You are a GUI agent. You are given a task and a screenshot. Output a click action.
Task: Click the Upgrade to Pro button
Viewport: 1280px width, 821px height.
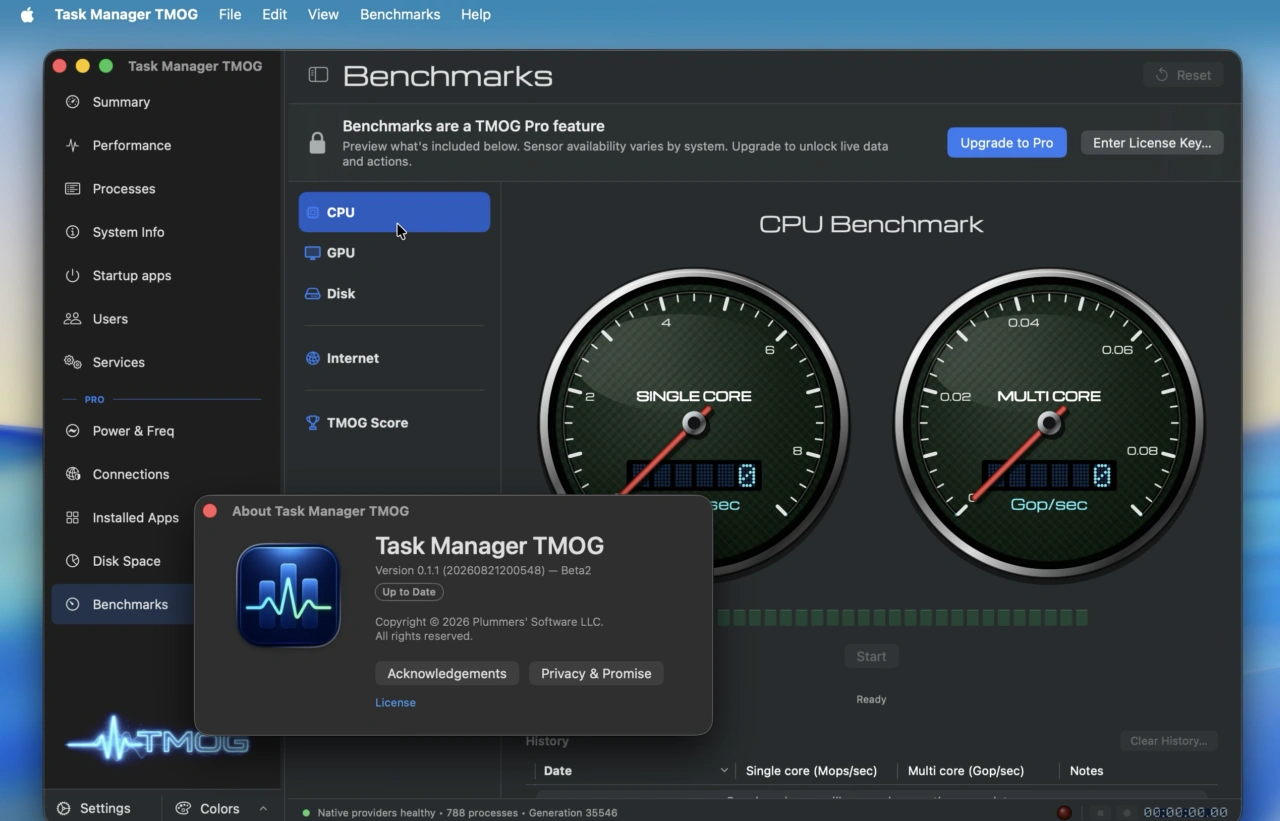(1007, 143)
